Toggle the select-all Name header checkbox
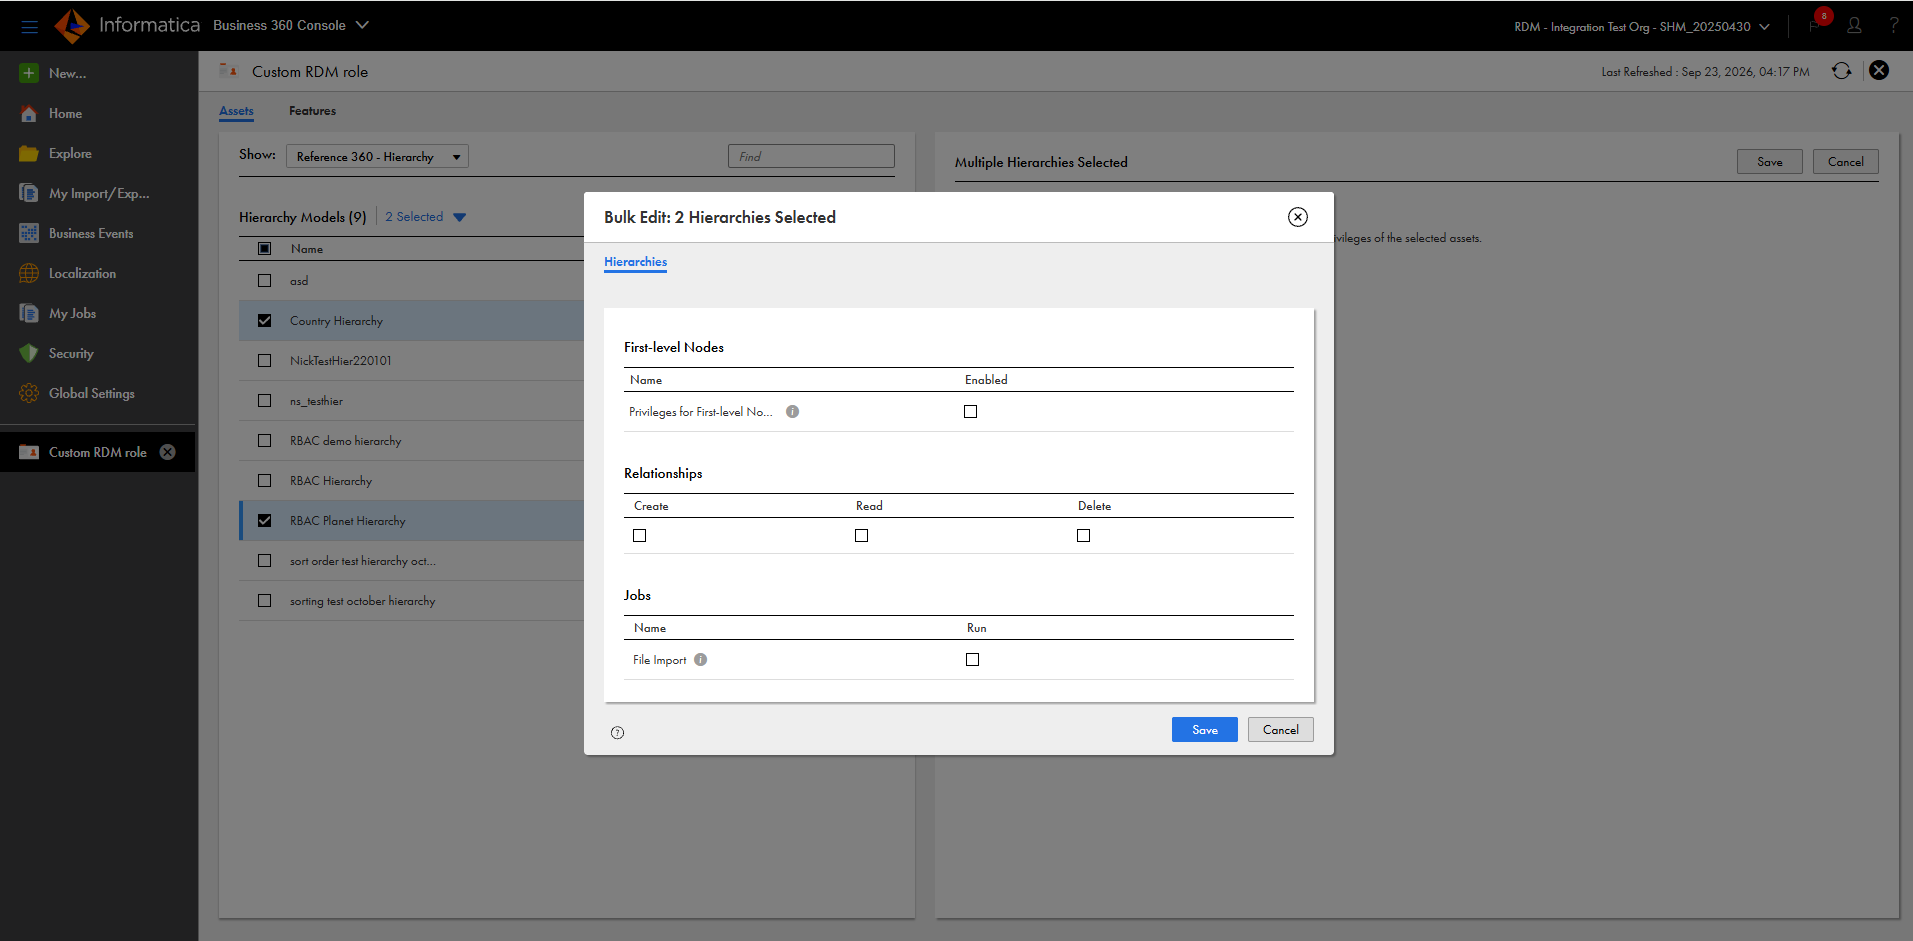 pos(264,248)
